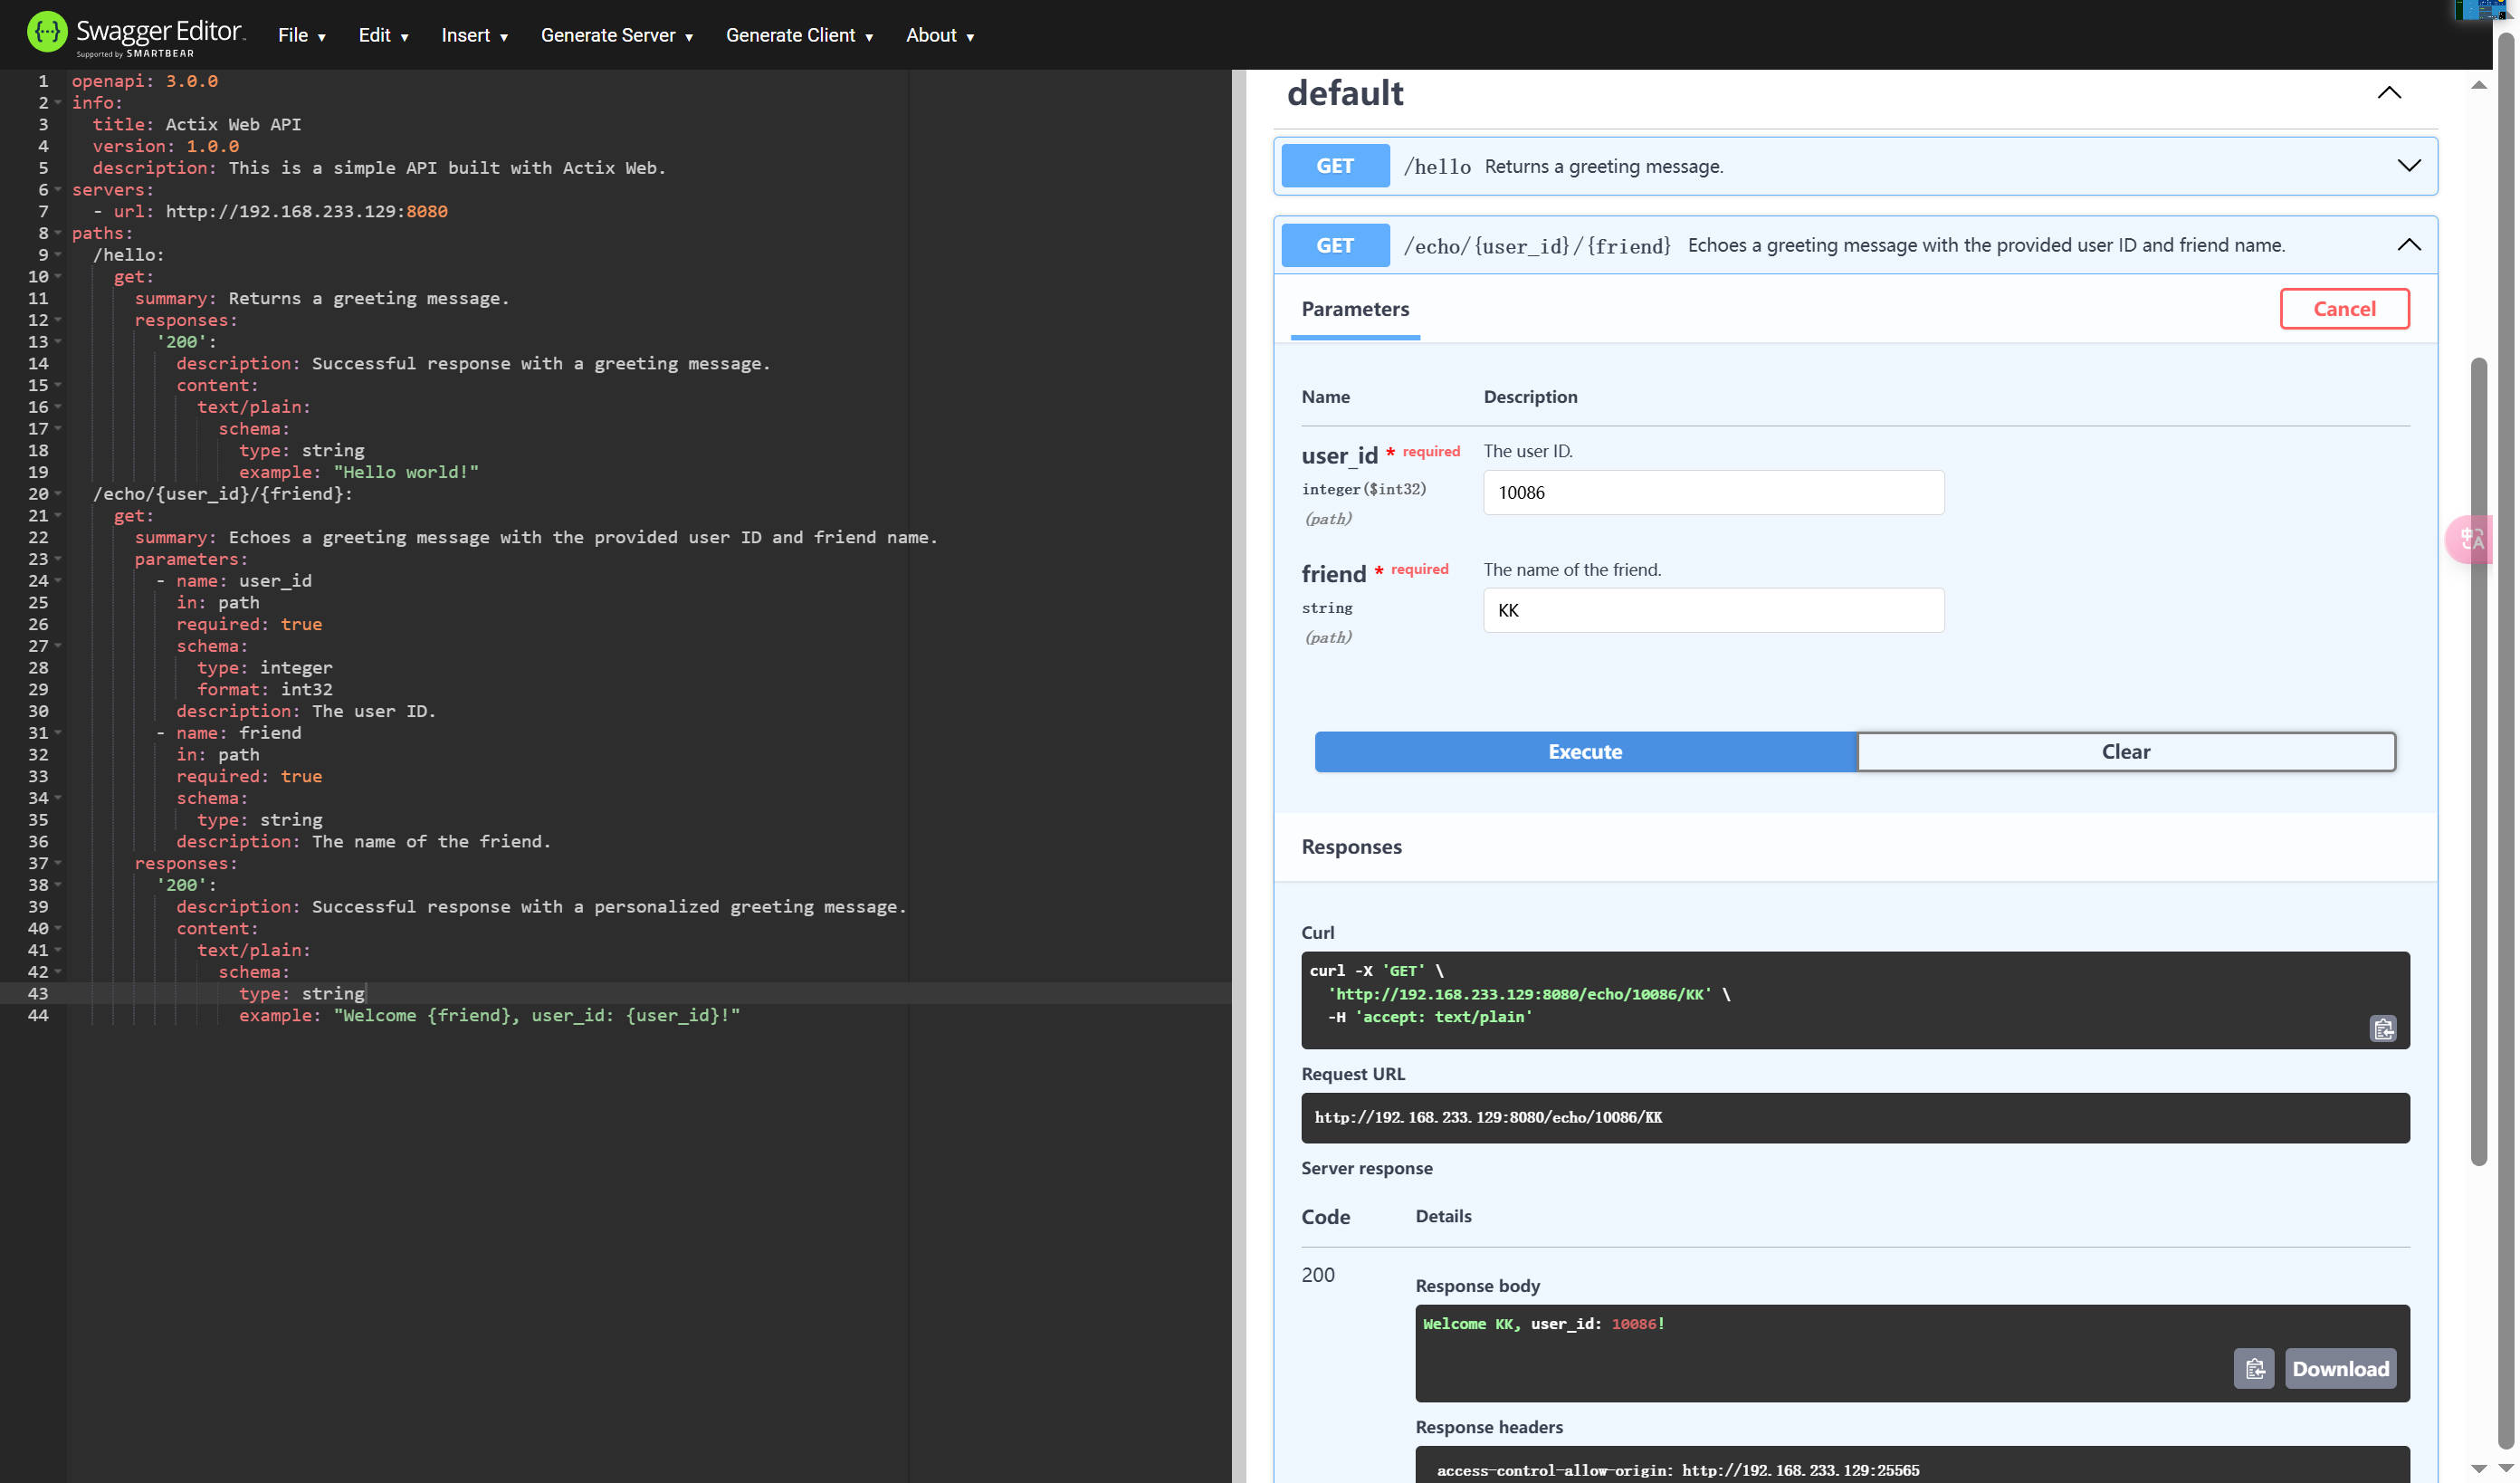Copy the curl command to clipboard

[2383, 1028]
